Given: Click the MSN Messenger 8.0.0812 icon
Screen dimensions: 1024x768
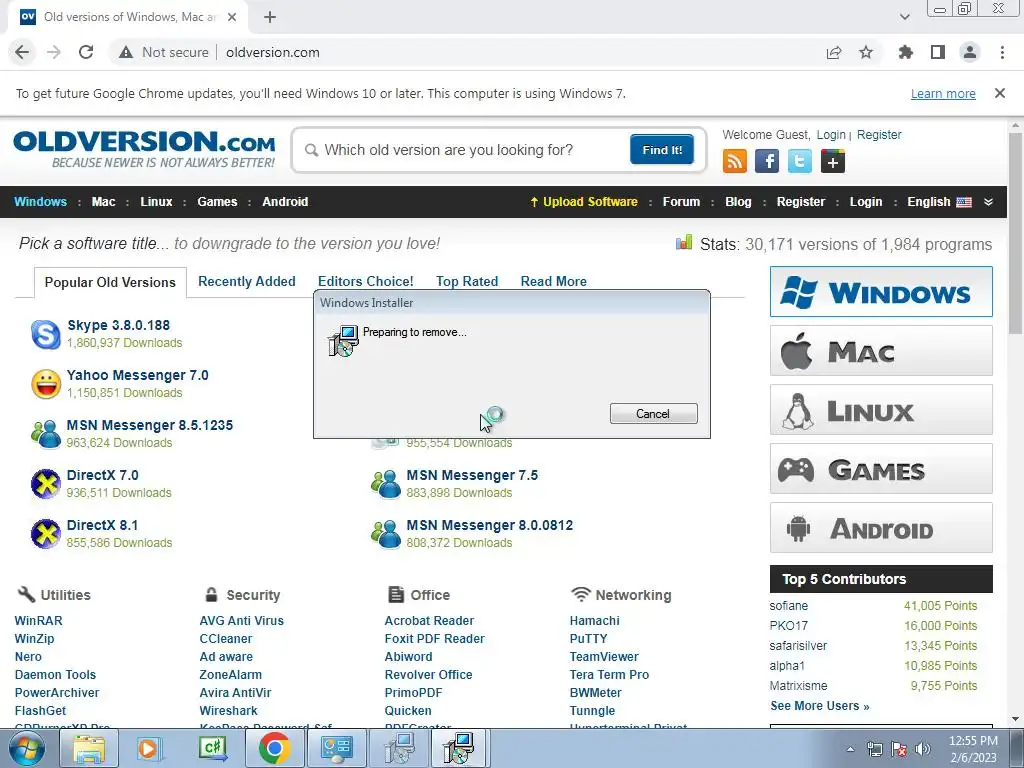Looking at the screenshot, I should click(x=386, y=534).
